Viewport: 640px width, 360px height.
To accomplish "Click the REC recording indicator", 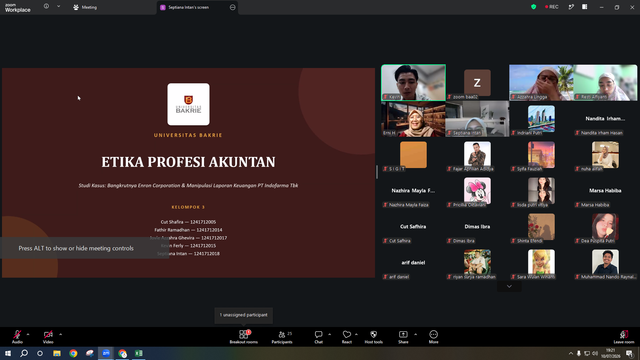I will (551, 7).
